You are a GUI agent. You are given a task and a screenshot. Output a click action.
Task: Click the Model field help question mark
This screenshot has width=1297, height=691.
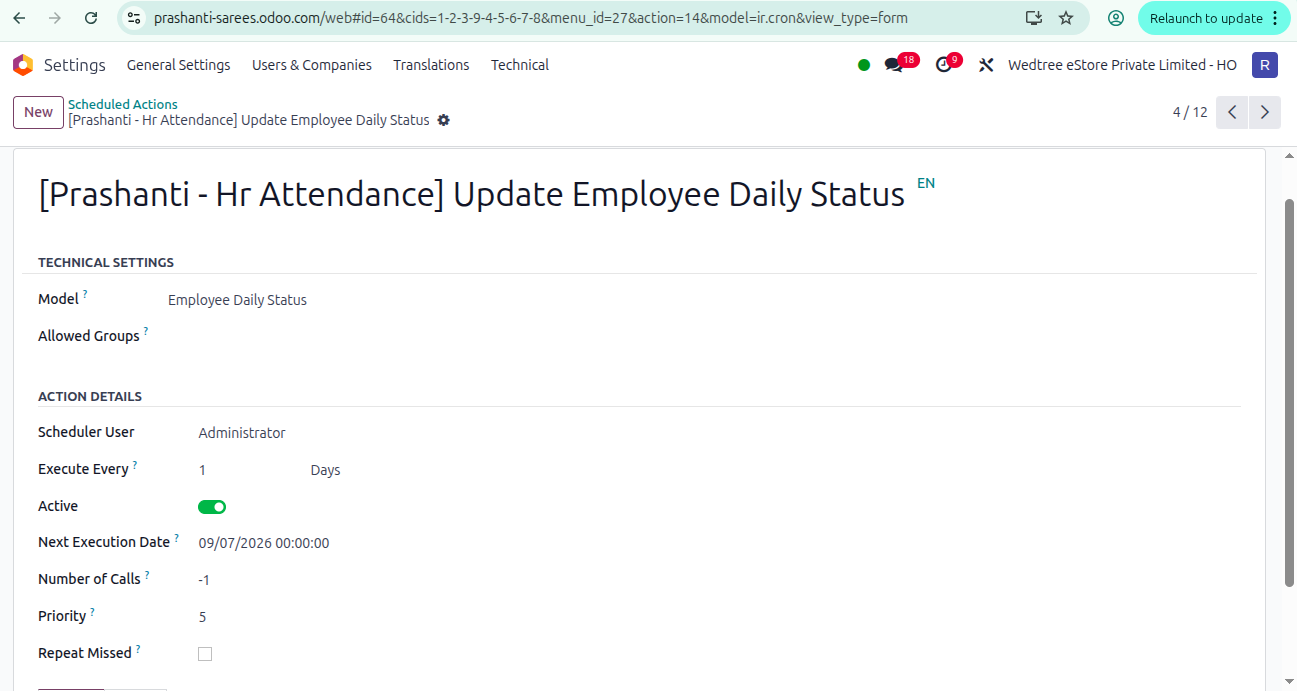pyautogui.click(x=85, y=295)
